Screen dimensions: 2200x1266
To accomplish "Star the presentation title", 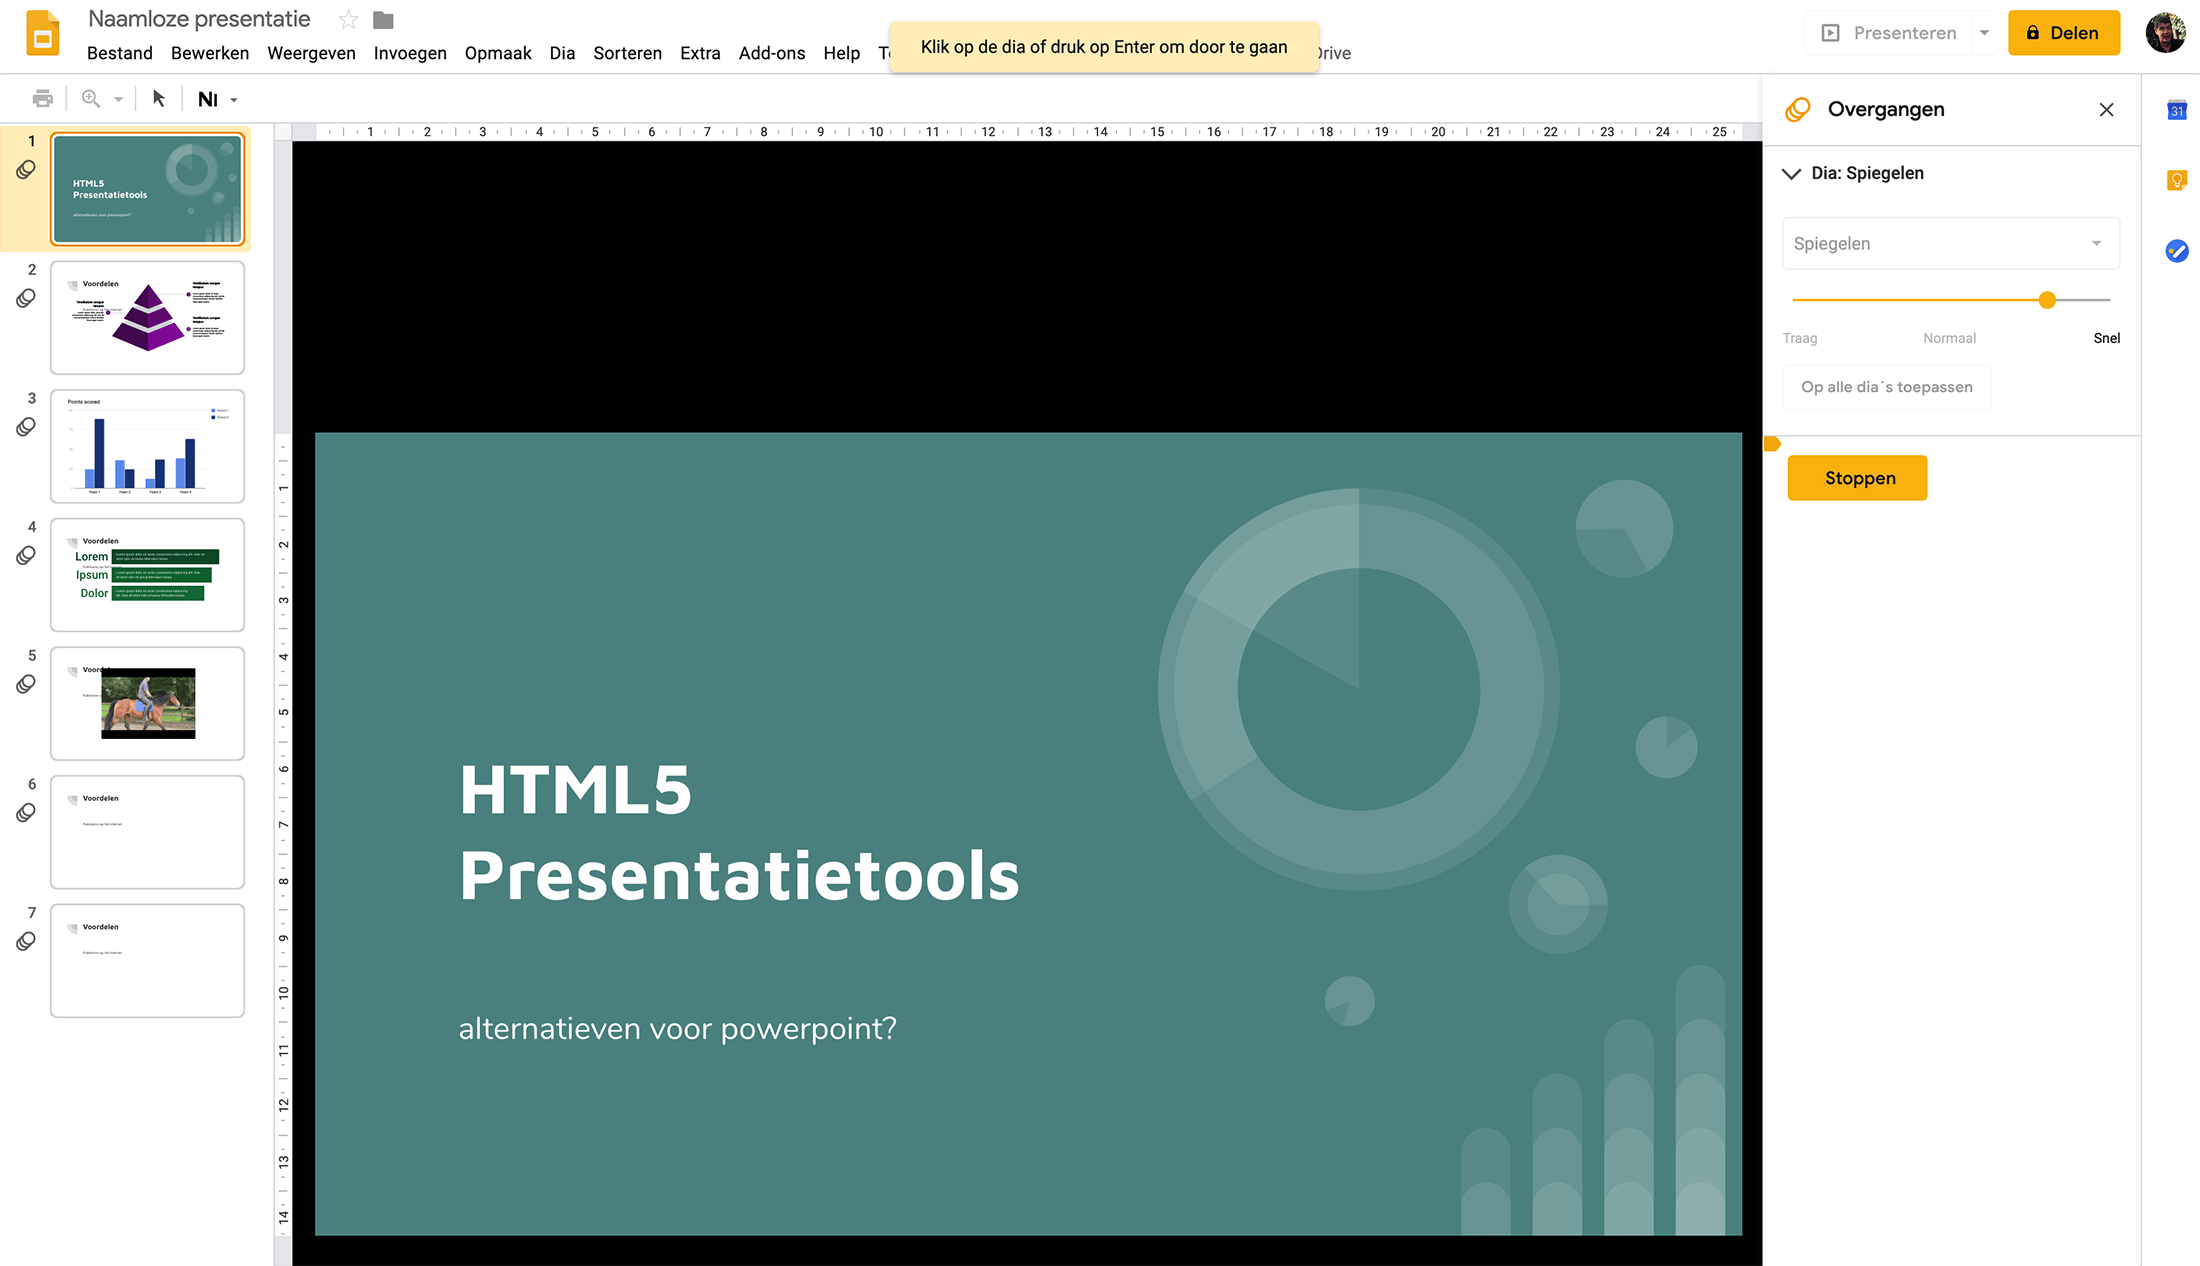I will click(348, 20).
